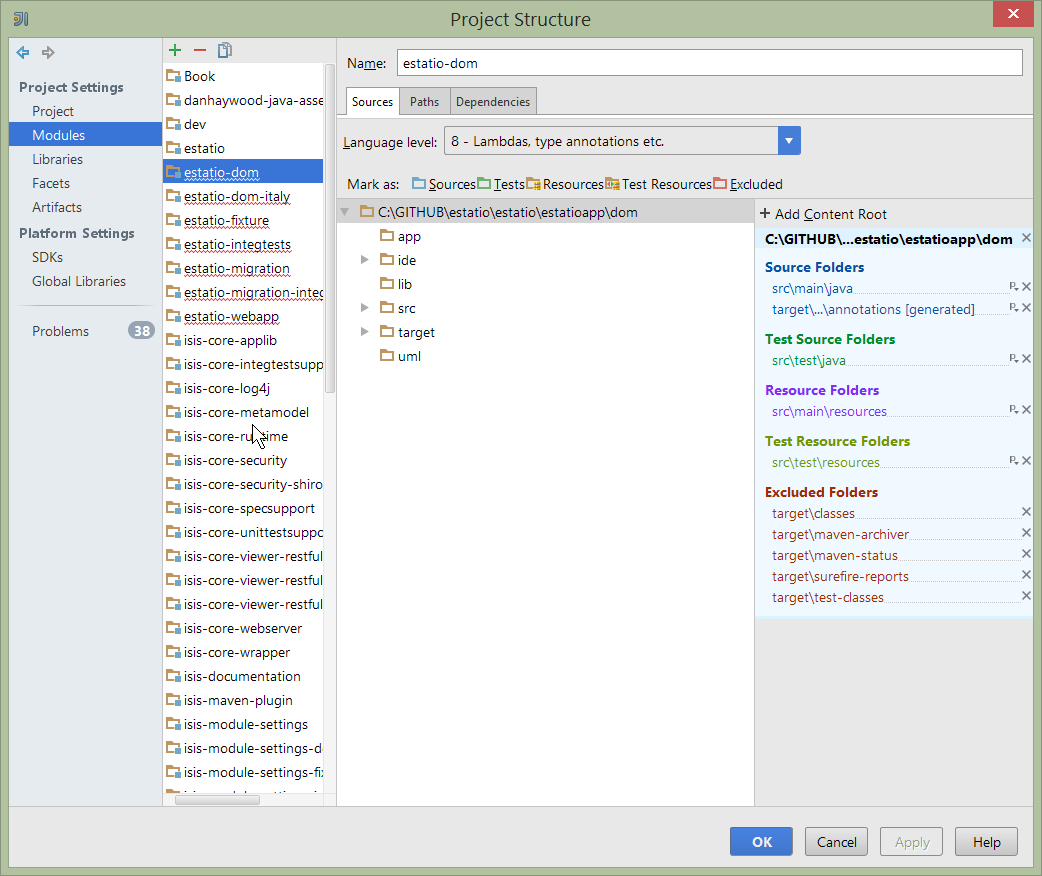
Task: Switch to the Dependencies tab
Action: tap(492, 102)
